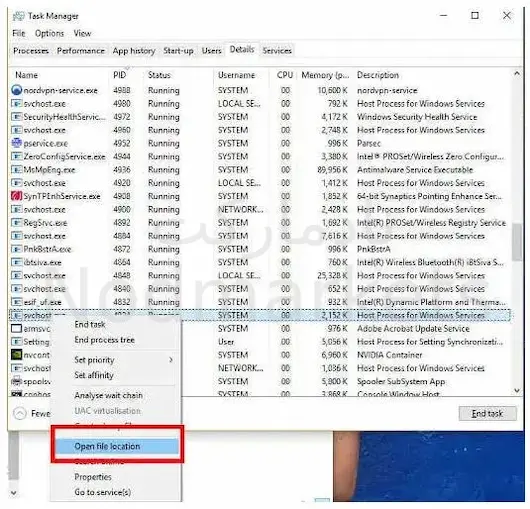Click 'Intel(R) PROSet/Wireless Registry Service' description
The height and width of the screenshot is (509, 530).
tap(431, 222)
